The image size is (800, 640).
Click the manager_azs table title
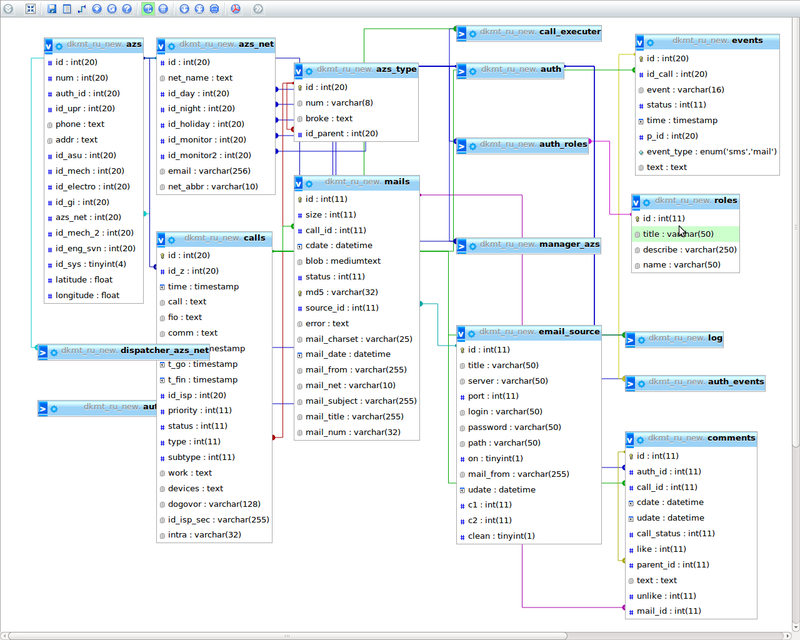(568, 244)
